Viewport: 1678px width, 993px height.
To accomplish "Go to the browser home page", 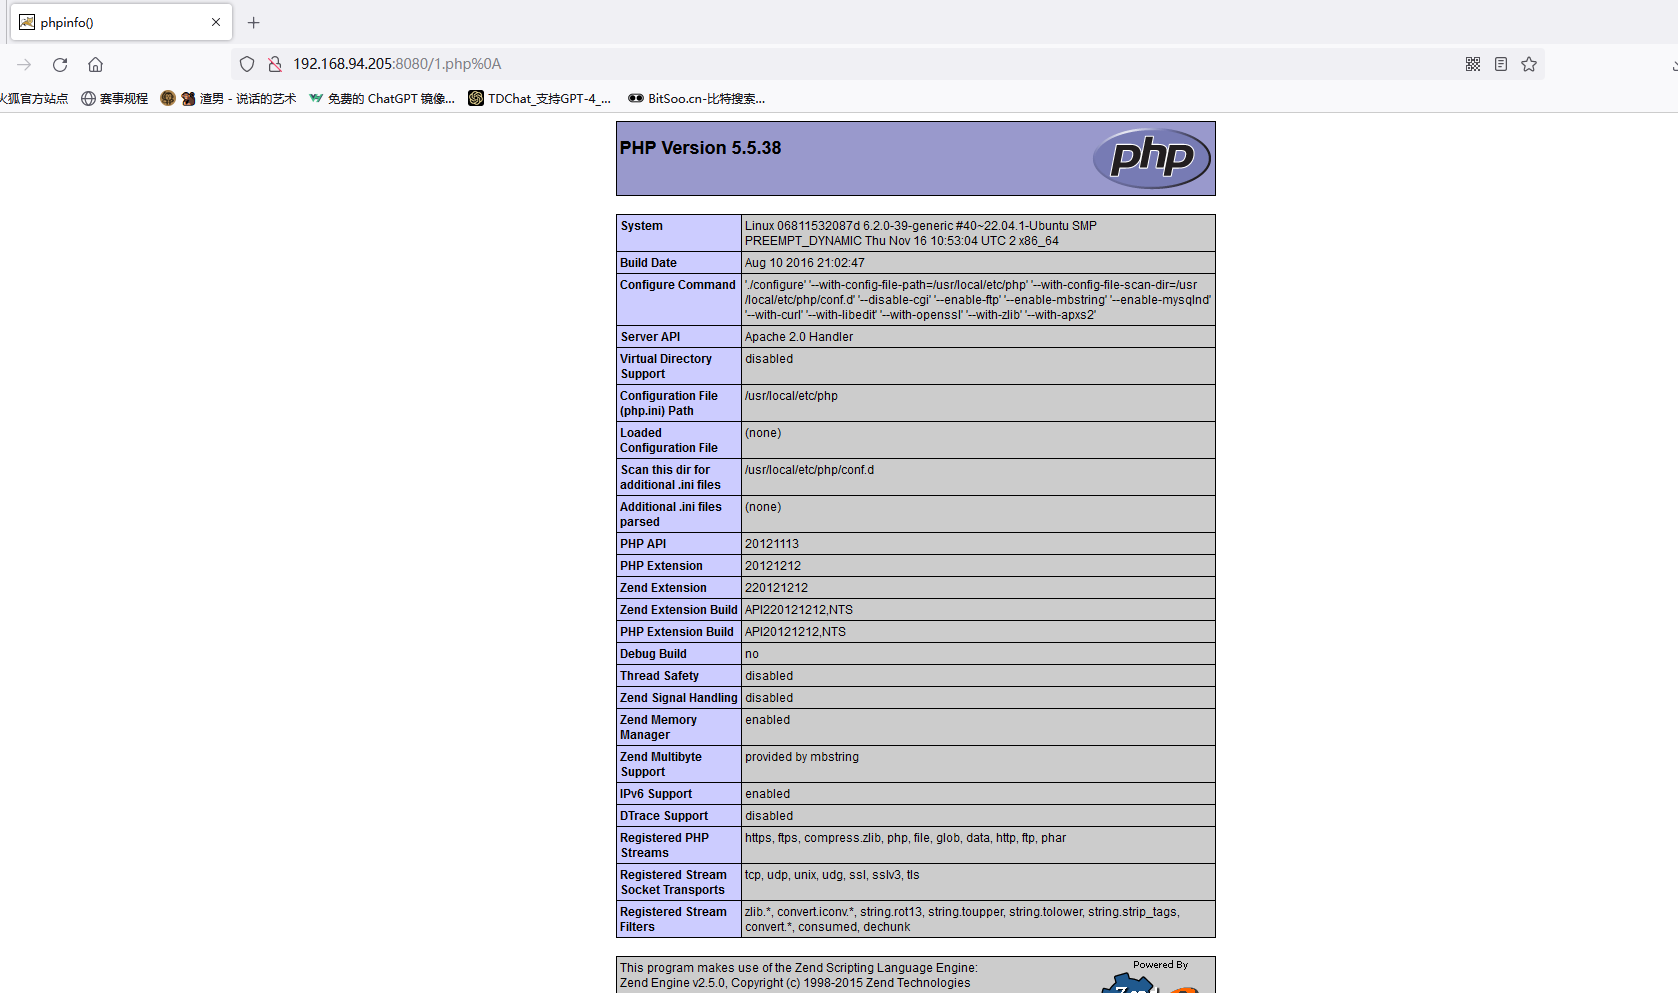I will 95,64.
